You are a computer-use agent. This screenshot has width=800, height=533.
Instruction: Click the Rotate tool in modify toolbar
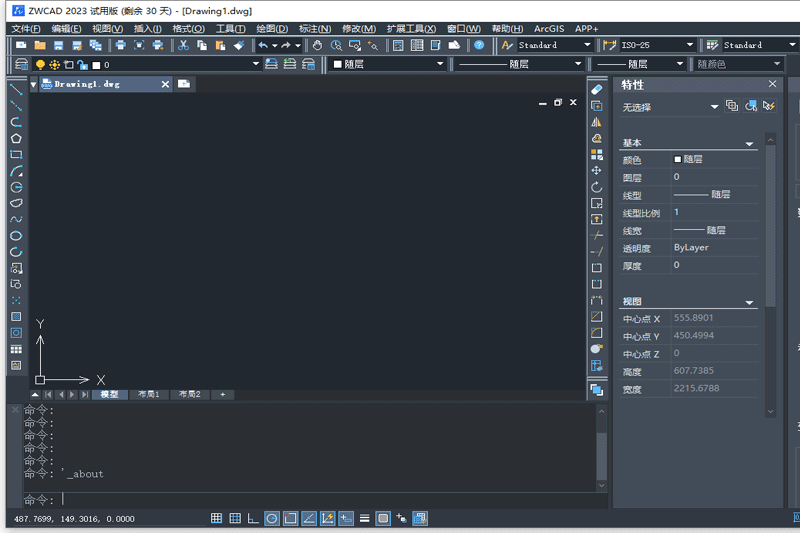tap(596, 187)
